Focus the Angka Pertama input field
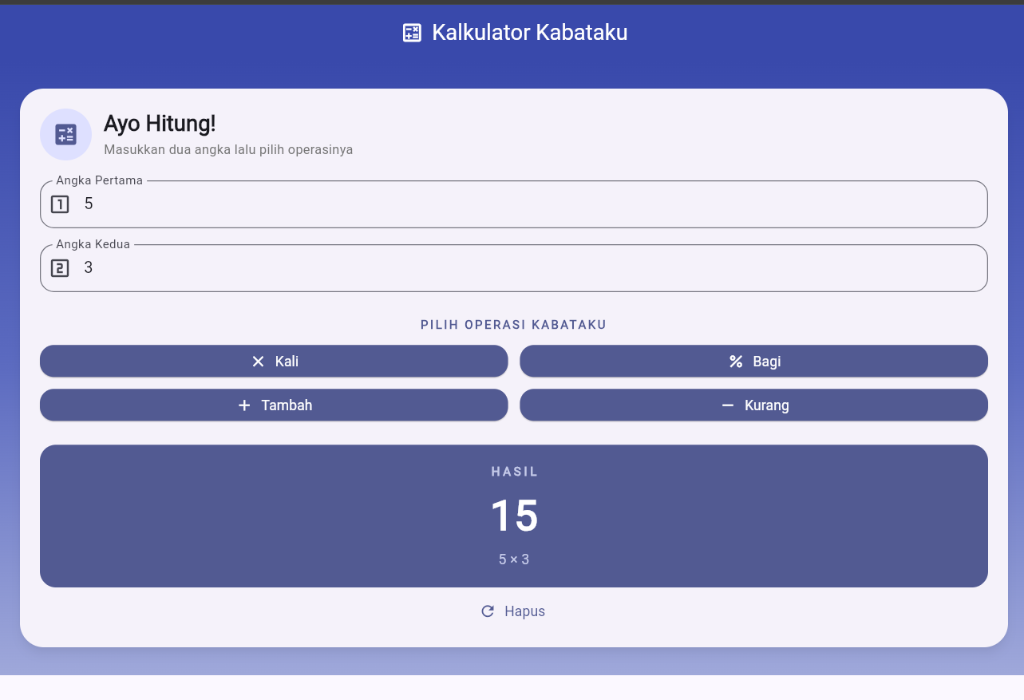Screen dimensions: 1024x700 514,204
